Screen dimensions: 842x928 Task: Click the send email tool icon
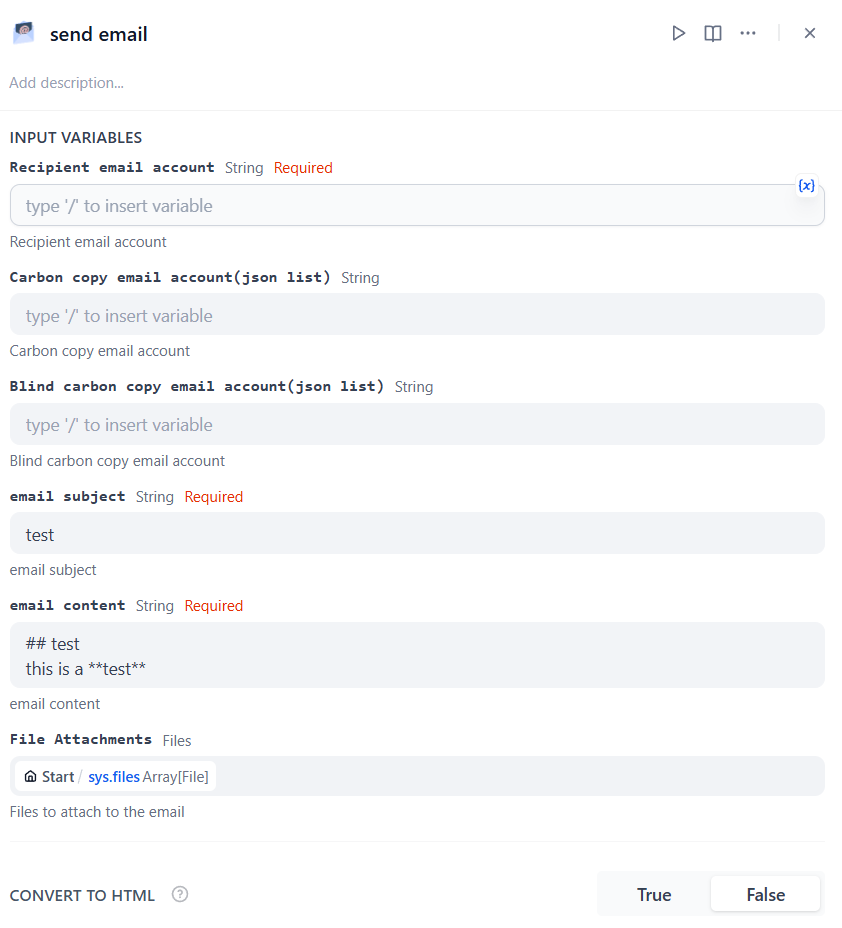24,34
